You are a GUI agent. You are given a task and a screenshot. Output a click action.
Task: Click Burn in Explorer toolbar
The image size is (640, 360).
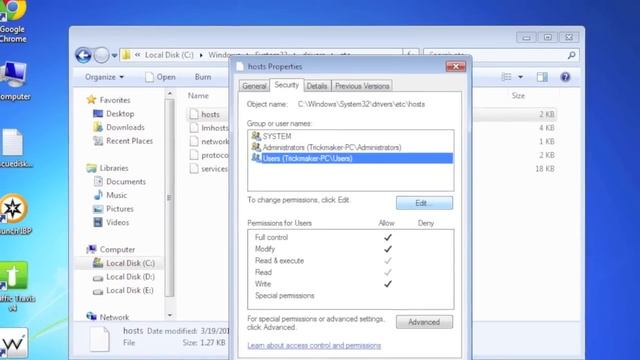pyautogui.click(x=203, y=77)
